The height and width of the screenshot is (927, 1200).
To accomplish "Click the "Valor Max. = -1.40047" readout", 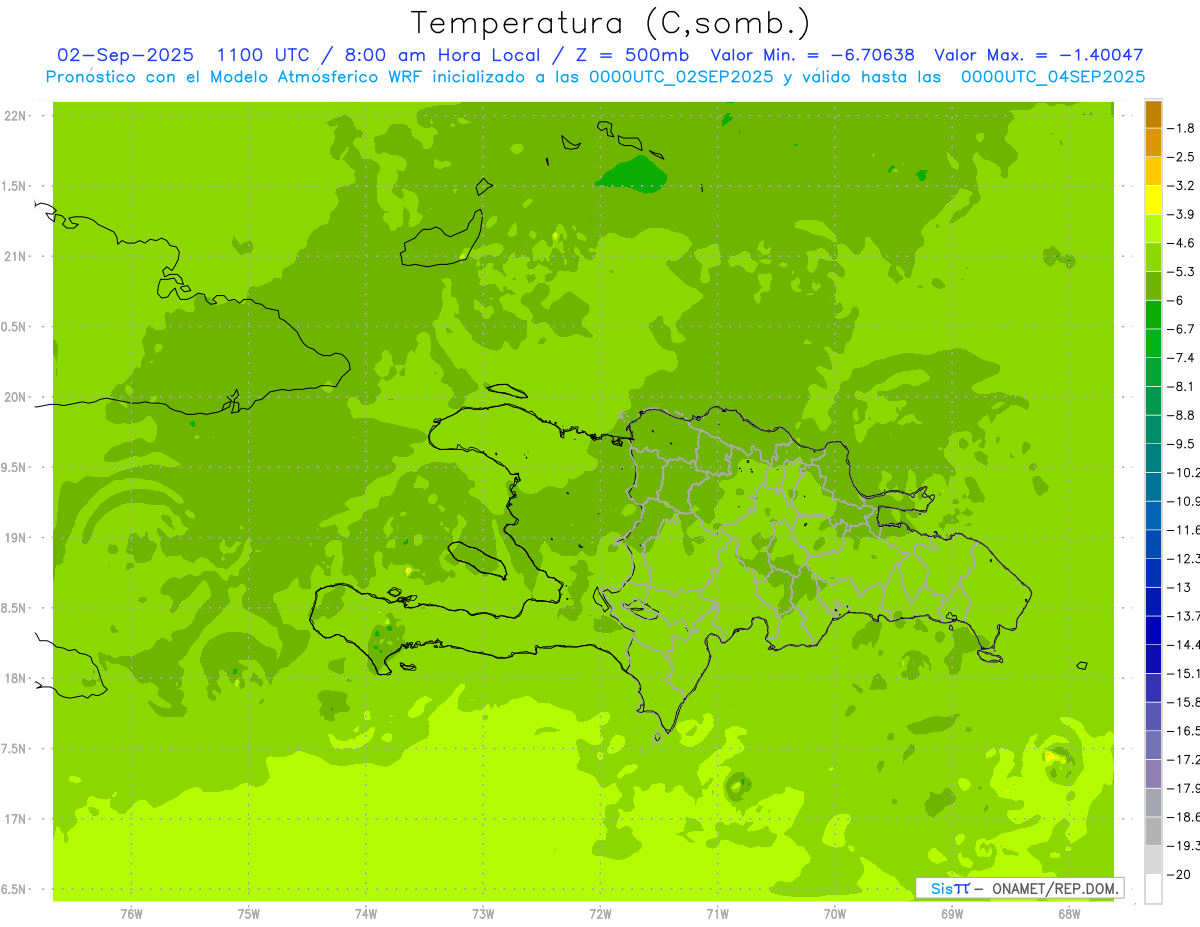I will pyautogui.click(x=1039, y=56).
